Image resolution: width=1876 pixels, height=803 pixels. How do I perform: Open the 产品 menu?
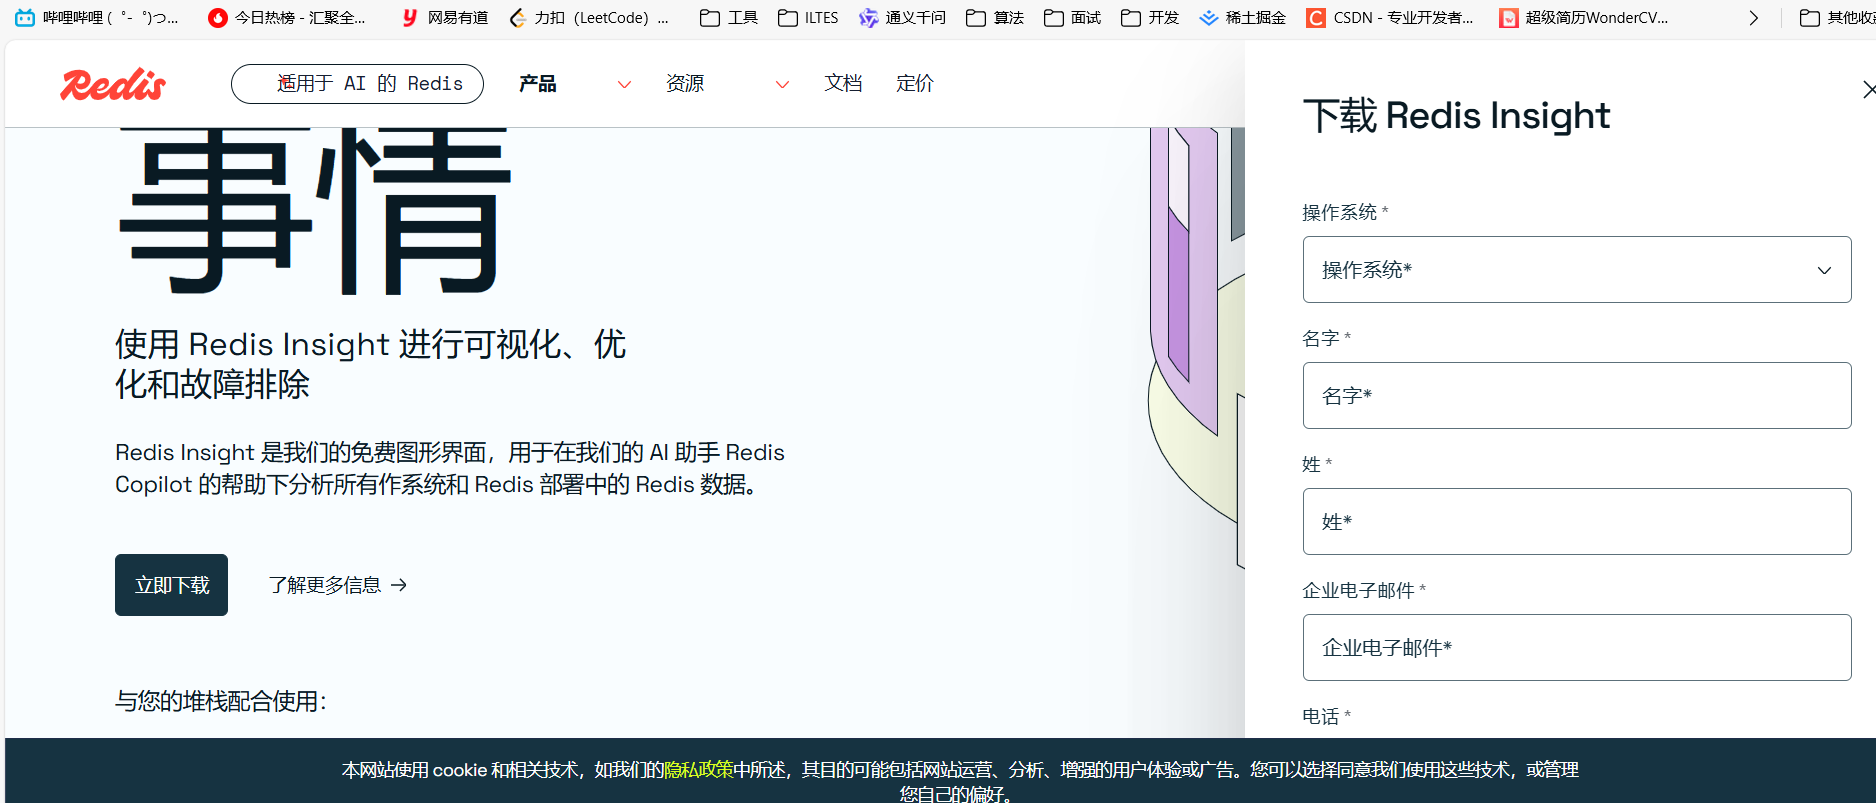coord(538,84)
